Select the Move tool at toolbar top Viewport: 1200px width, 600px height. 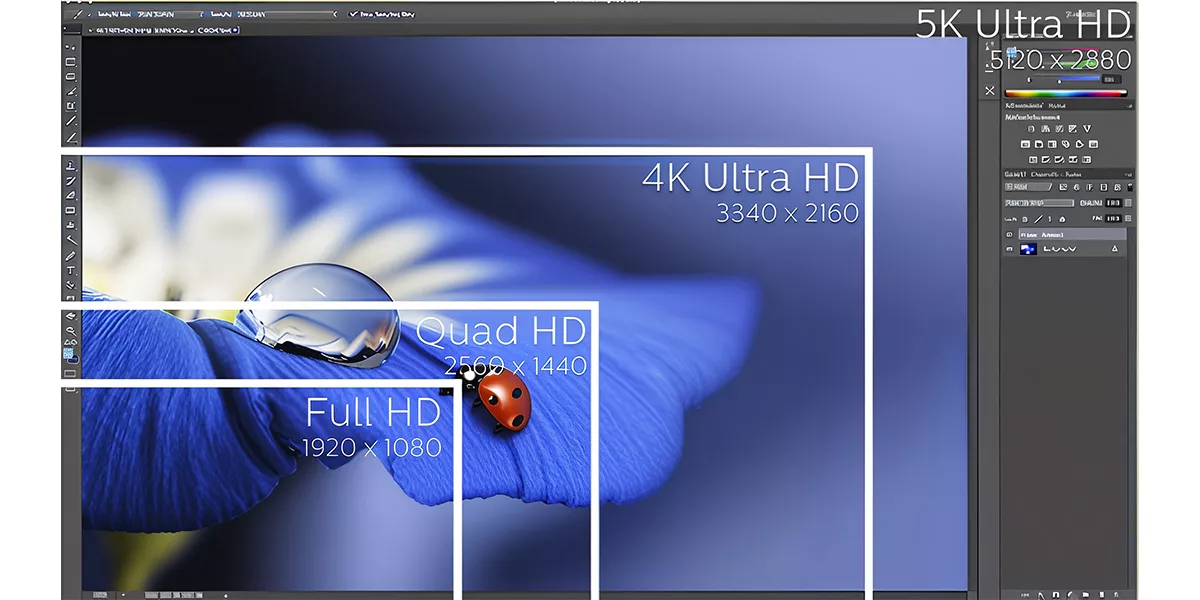coord(69,45)
